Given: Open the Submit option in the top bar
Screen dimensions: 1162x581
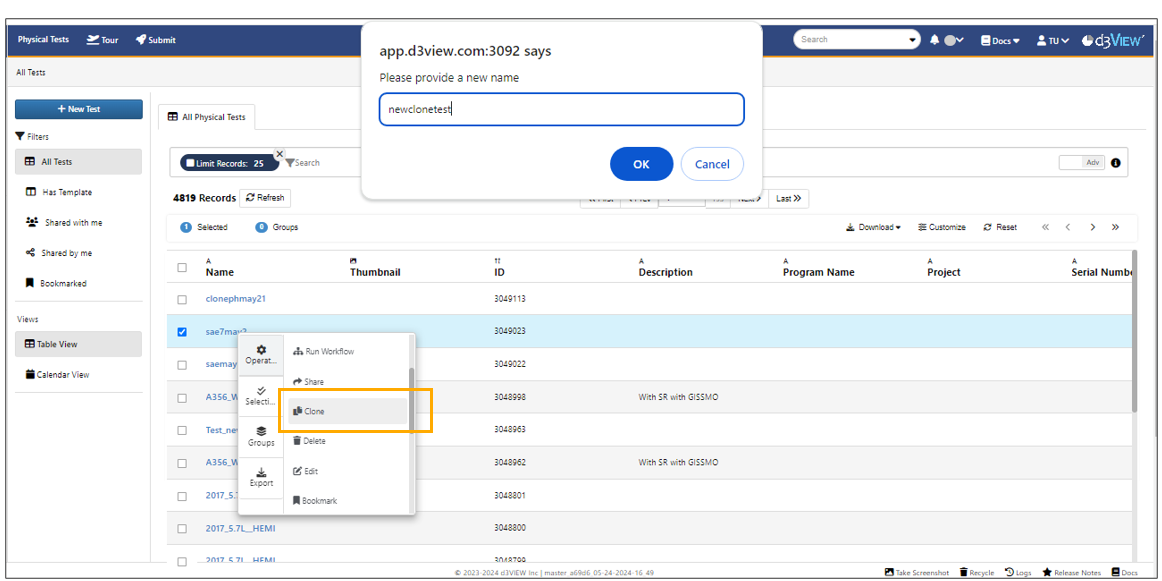Looking at the screenshot, I should pos(156,40).
